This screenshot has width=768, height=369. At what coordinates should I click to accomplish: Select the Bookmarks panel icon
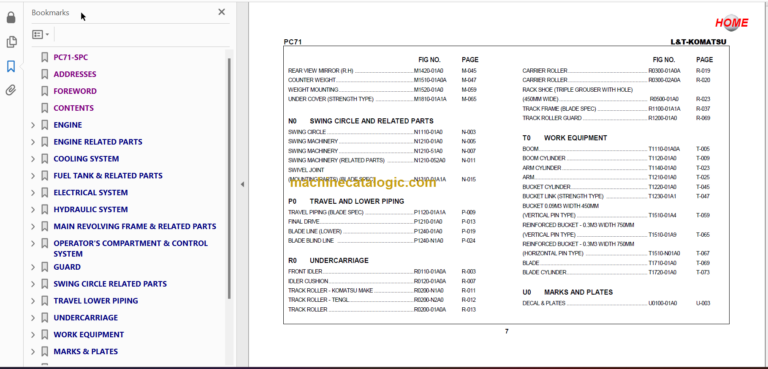[11, 66]
